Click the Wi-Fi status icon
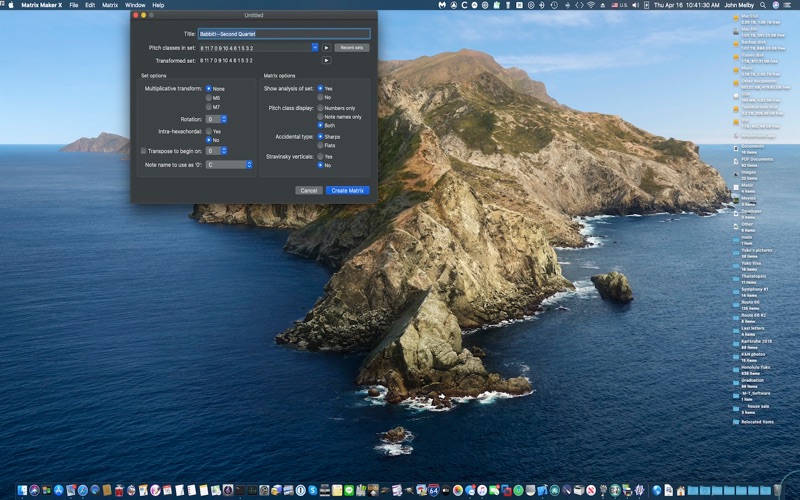Image resolution: width=800 pixels, height=500 pixels. tap(591, 5)
